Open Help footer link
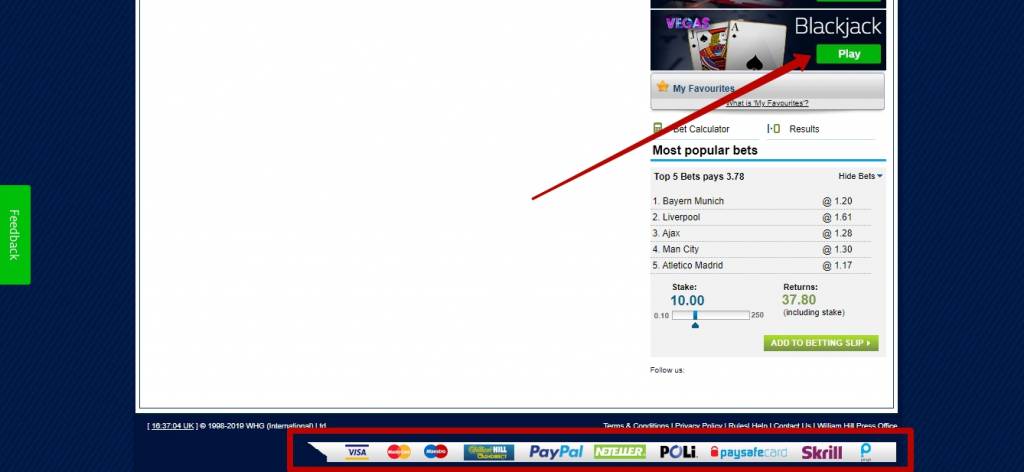Screen dimensions: 1024x472 pyautogui.click(x=759, y=426)
